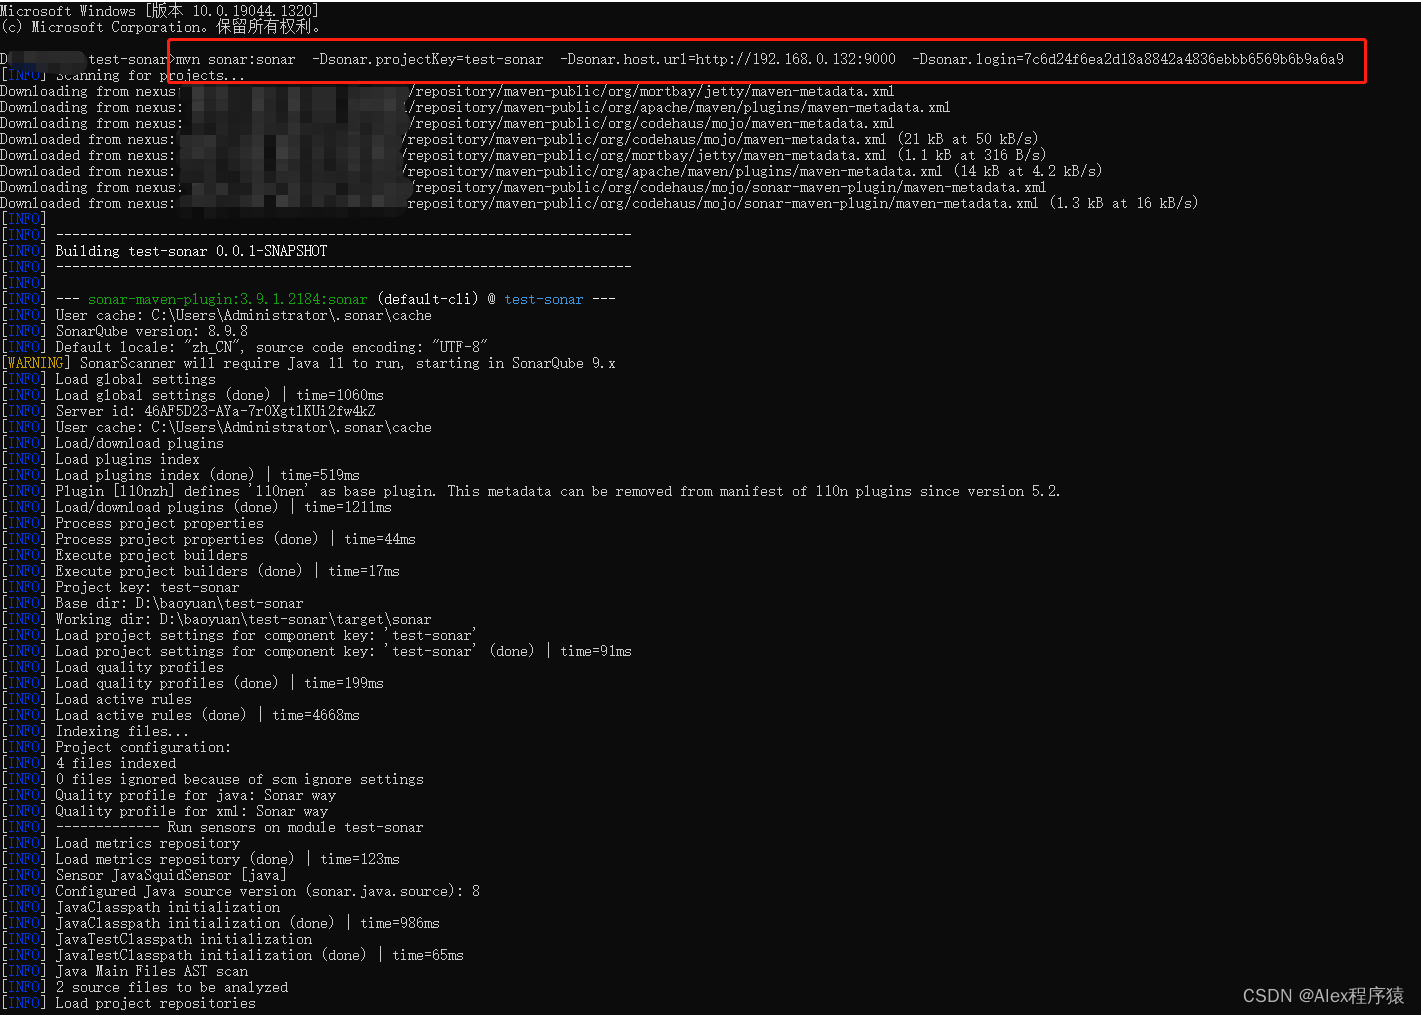Screen dimensions: 1421x1015
Task: Click the 'sonar-maven-plugin:3.9.1.2184:sonar' green text
Action: click(228, 299)
